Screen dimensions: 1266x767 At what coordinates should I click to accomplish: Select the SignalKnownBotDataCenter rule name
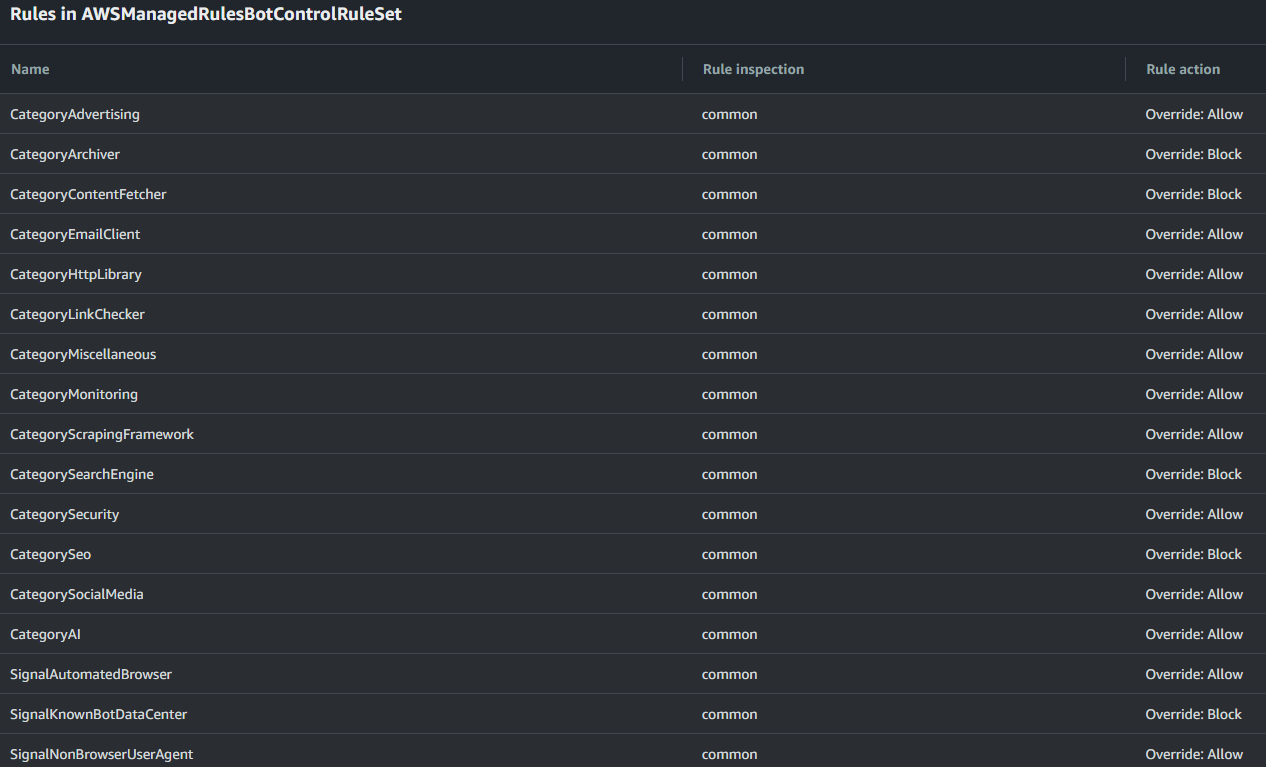coord(98,714)
